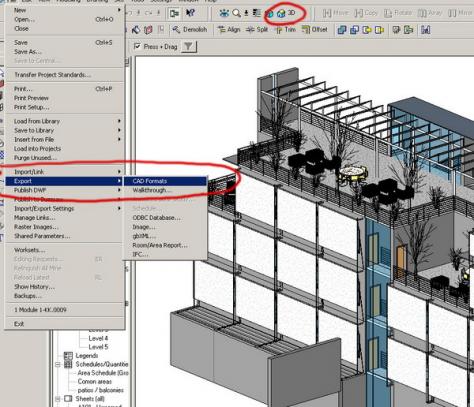Select the Offset tool
The height and width of the screenshot is (407, 474).
pos(315,30)
